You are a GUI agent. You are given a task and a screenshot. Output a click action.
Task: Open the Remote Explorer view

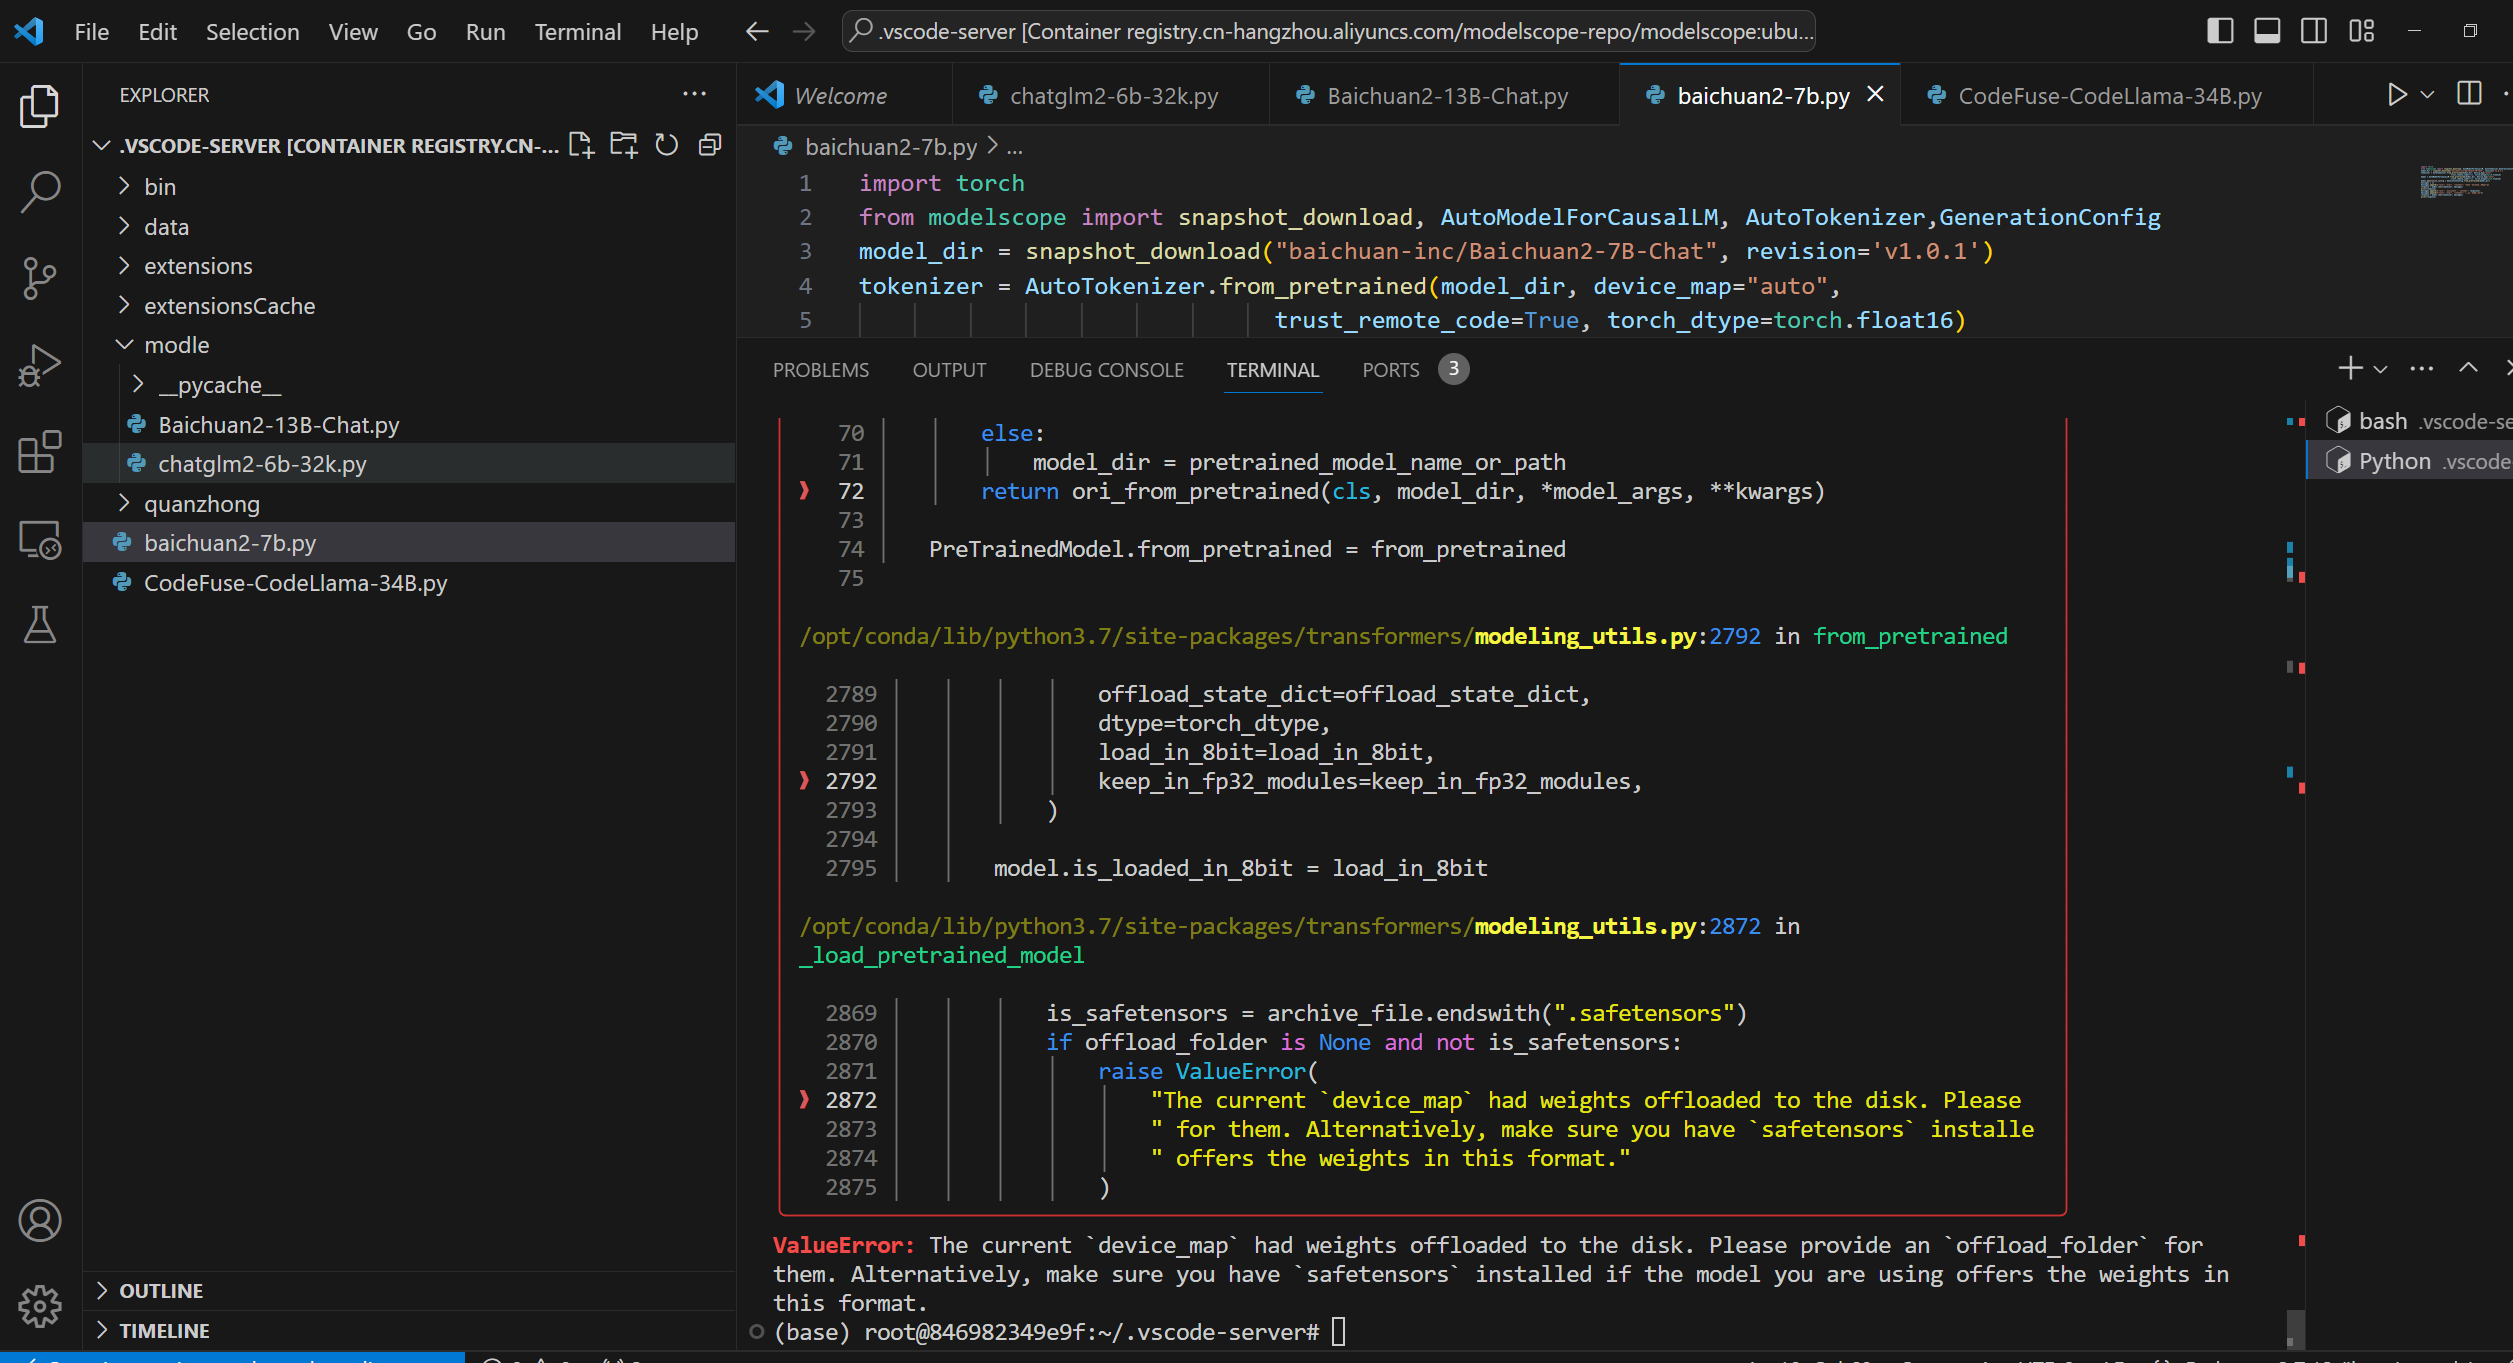coord(40,539)
